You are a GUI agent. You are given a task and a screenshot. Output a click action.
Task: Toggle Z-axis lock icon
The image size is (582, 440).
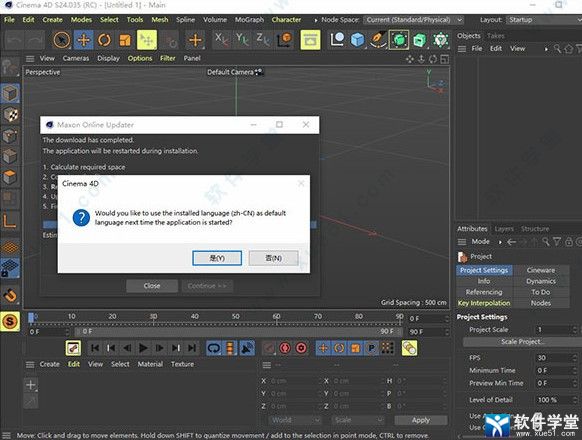263,39
